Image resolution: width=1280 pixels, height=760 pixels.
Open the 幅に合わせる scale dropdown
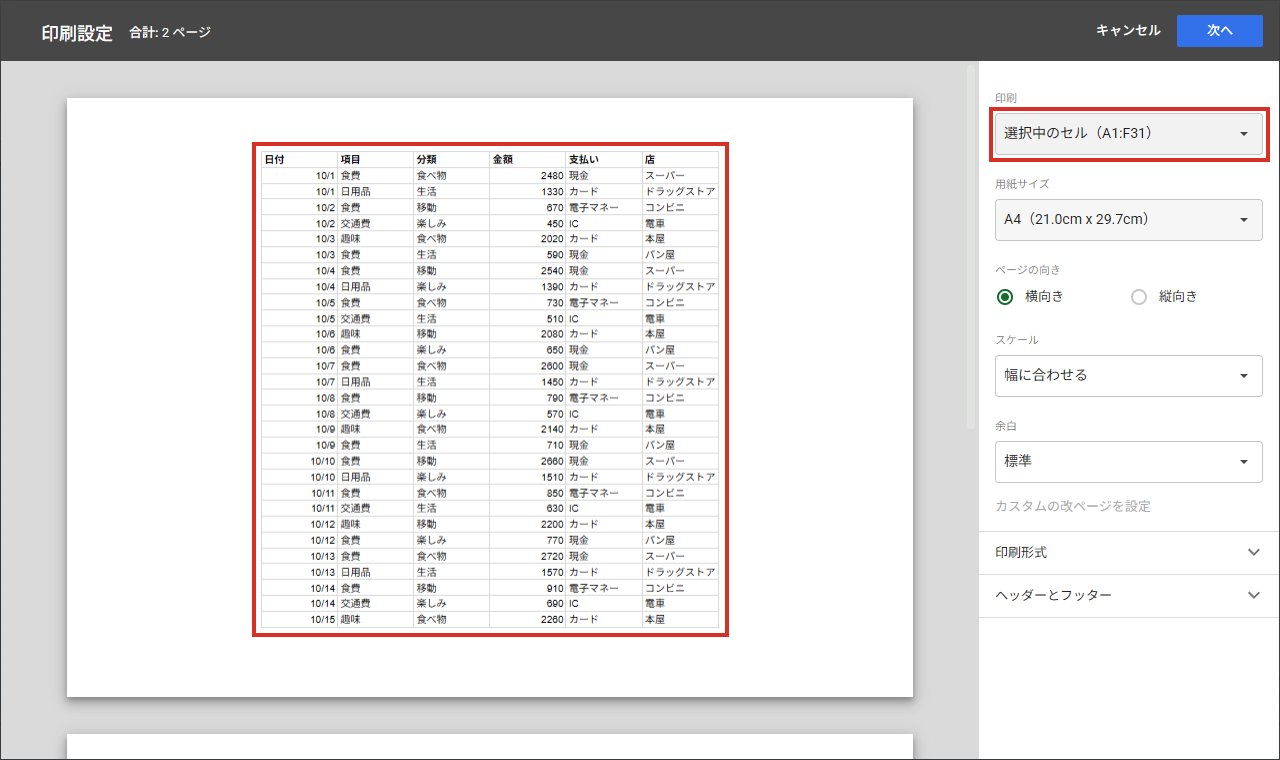1129,376
